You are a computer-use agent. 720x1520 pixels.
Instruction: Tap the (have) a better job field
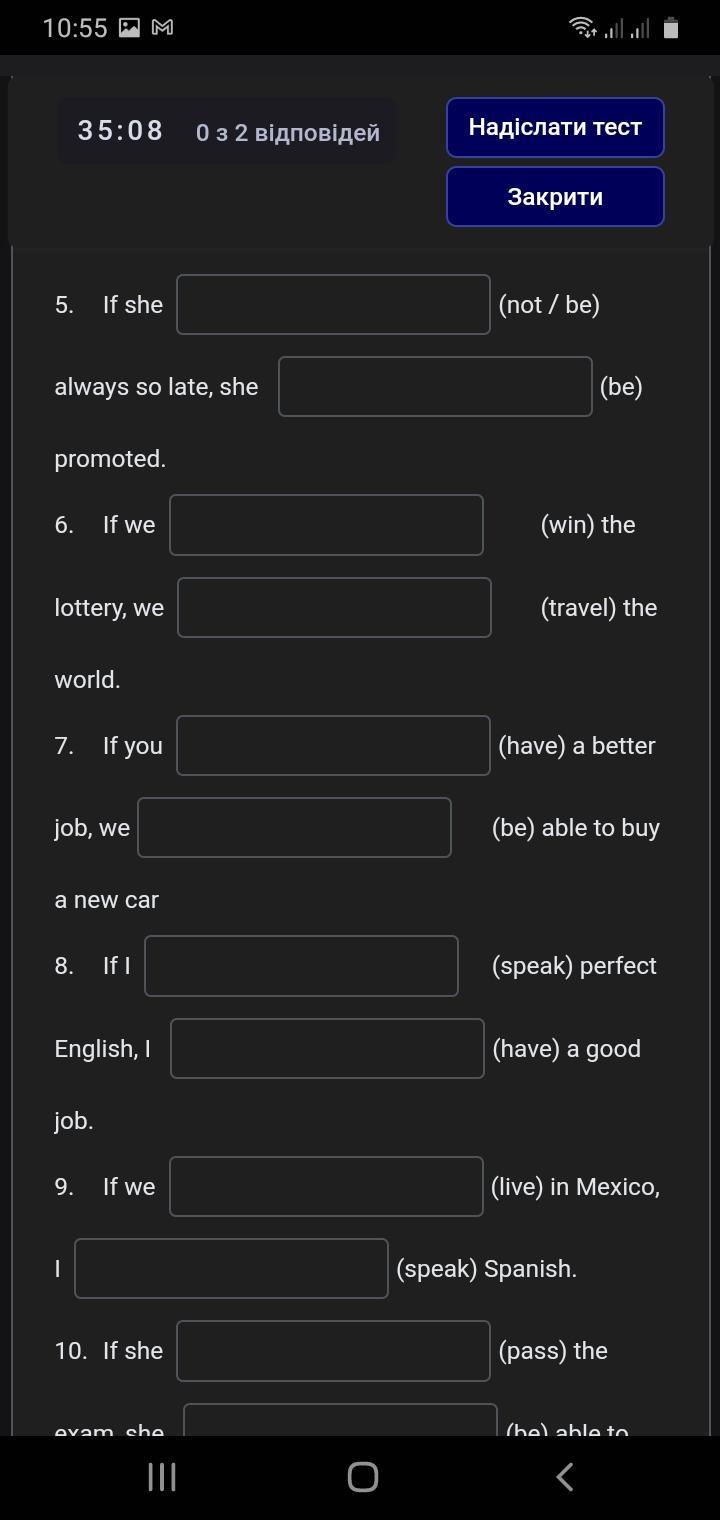point(333,745)
